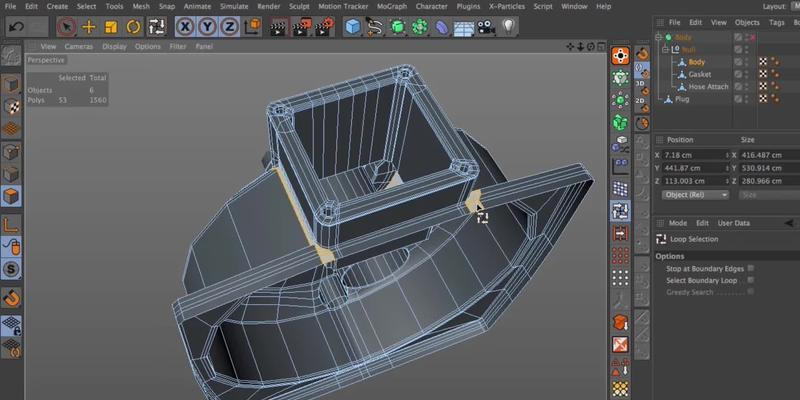800x400 pixels.
Task: Click the red dots grid icon in right palette
Action: click(620, 256)
